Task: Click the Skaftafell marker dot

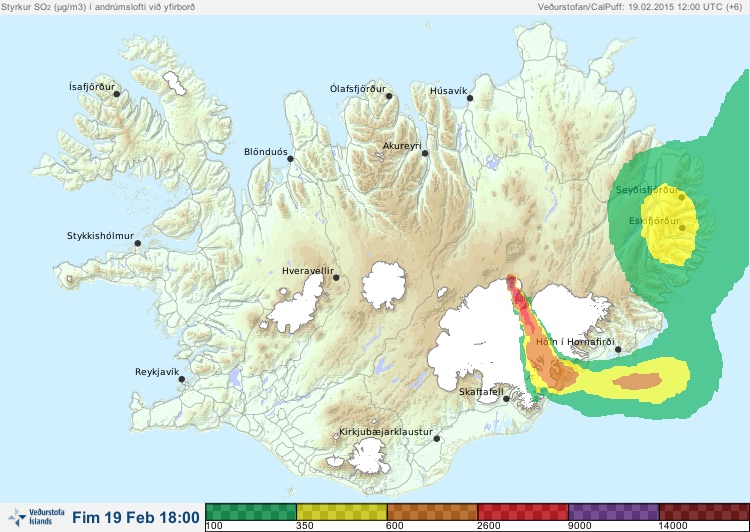Action: (506, 399)
